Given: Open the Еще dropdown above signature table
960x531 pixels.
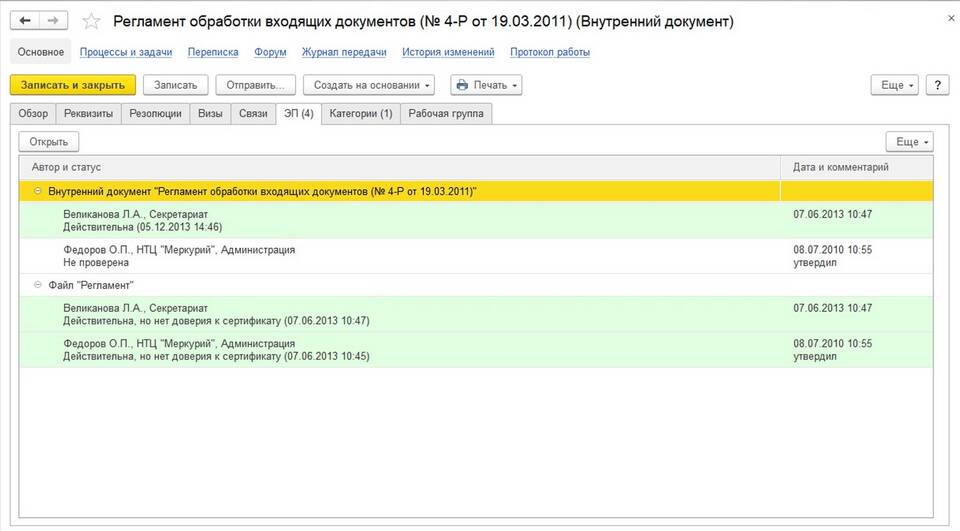Looking at the screenshot, I should pyautogui.click(x=910, y=141).
